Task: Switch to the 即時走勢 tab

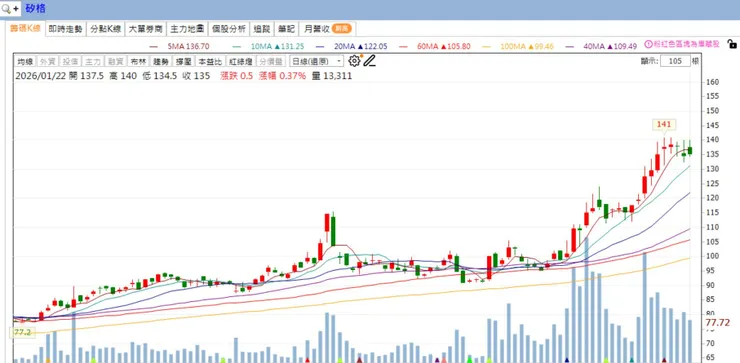Action: coord(66,29)
